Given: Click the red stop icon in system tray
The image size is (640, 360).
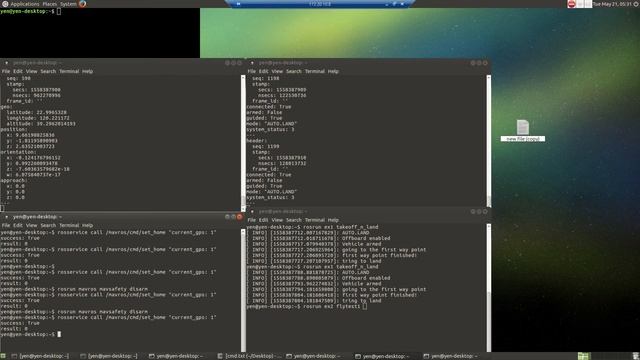Looking at the screenshot, I should coord(571,4).
